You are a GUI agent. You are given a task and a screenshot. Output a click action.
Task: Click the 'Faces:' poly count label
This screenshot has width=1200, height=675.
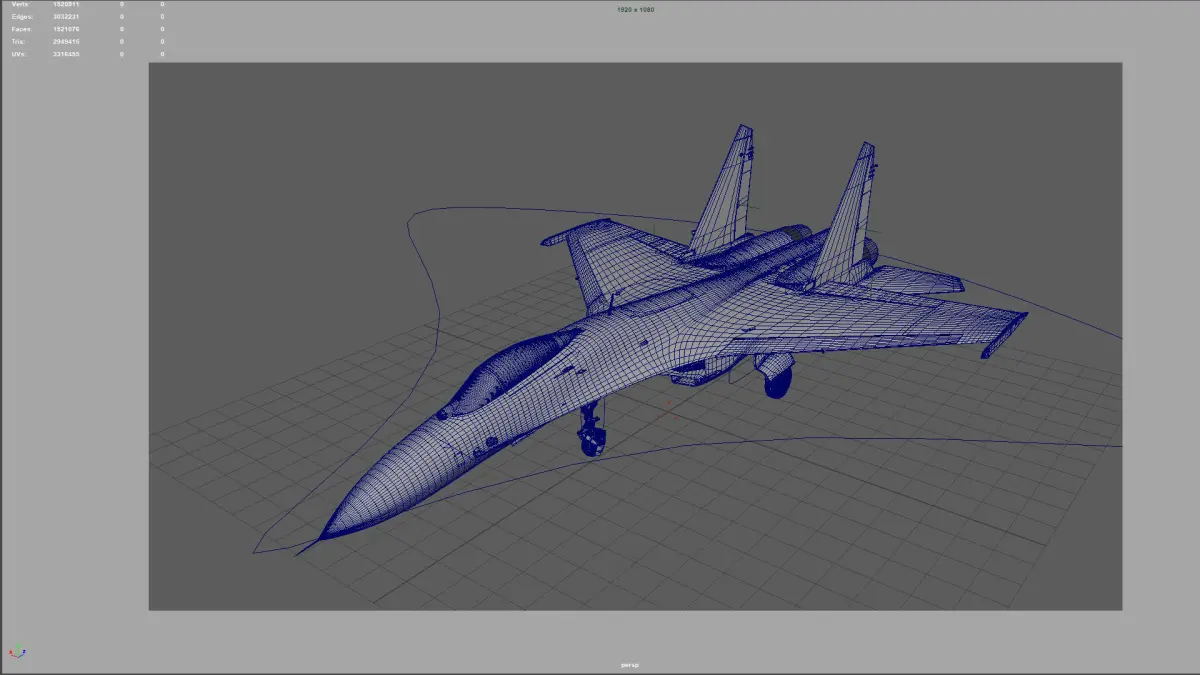point(23,29)
